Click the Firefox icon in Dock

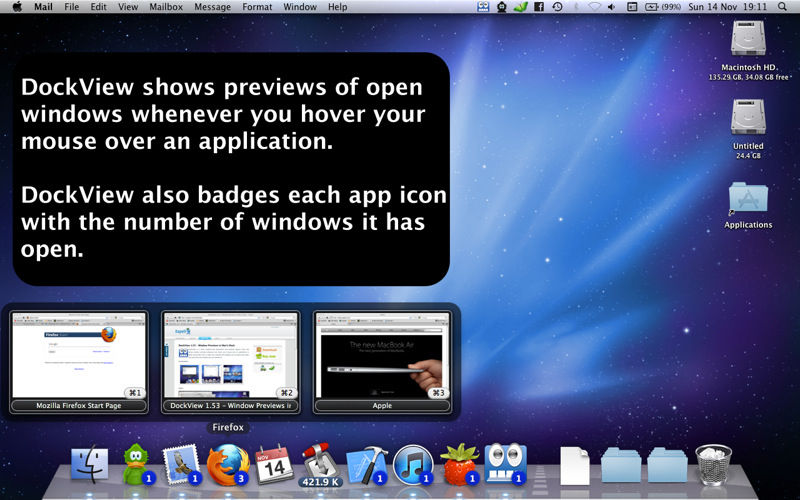point(228,464)
